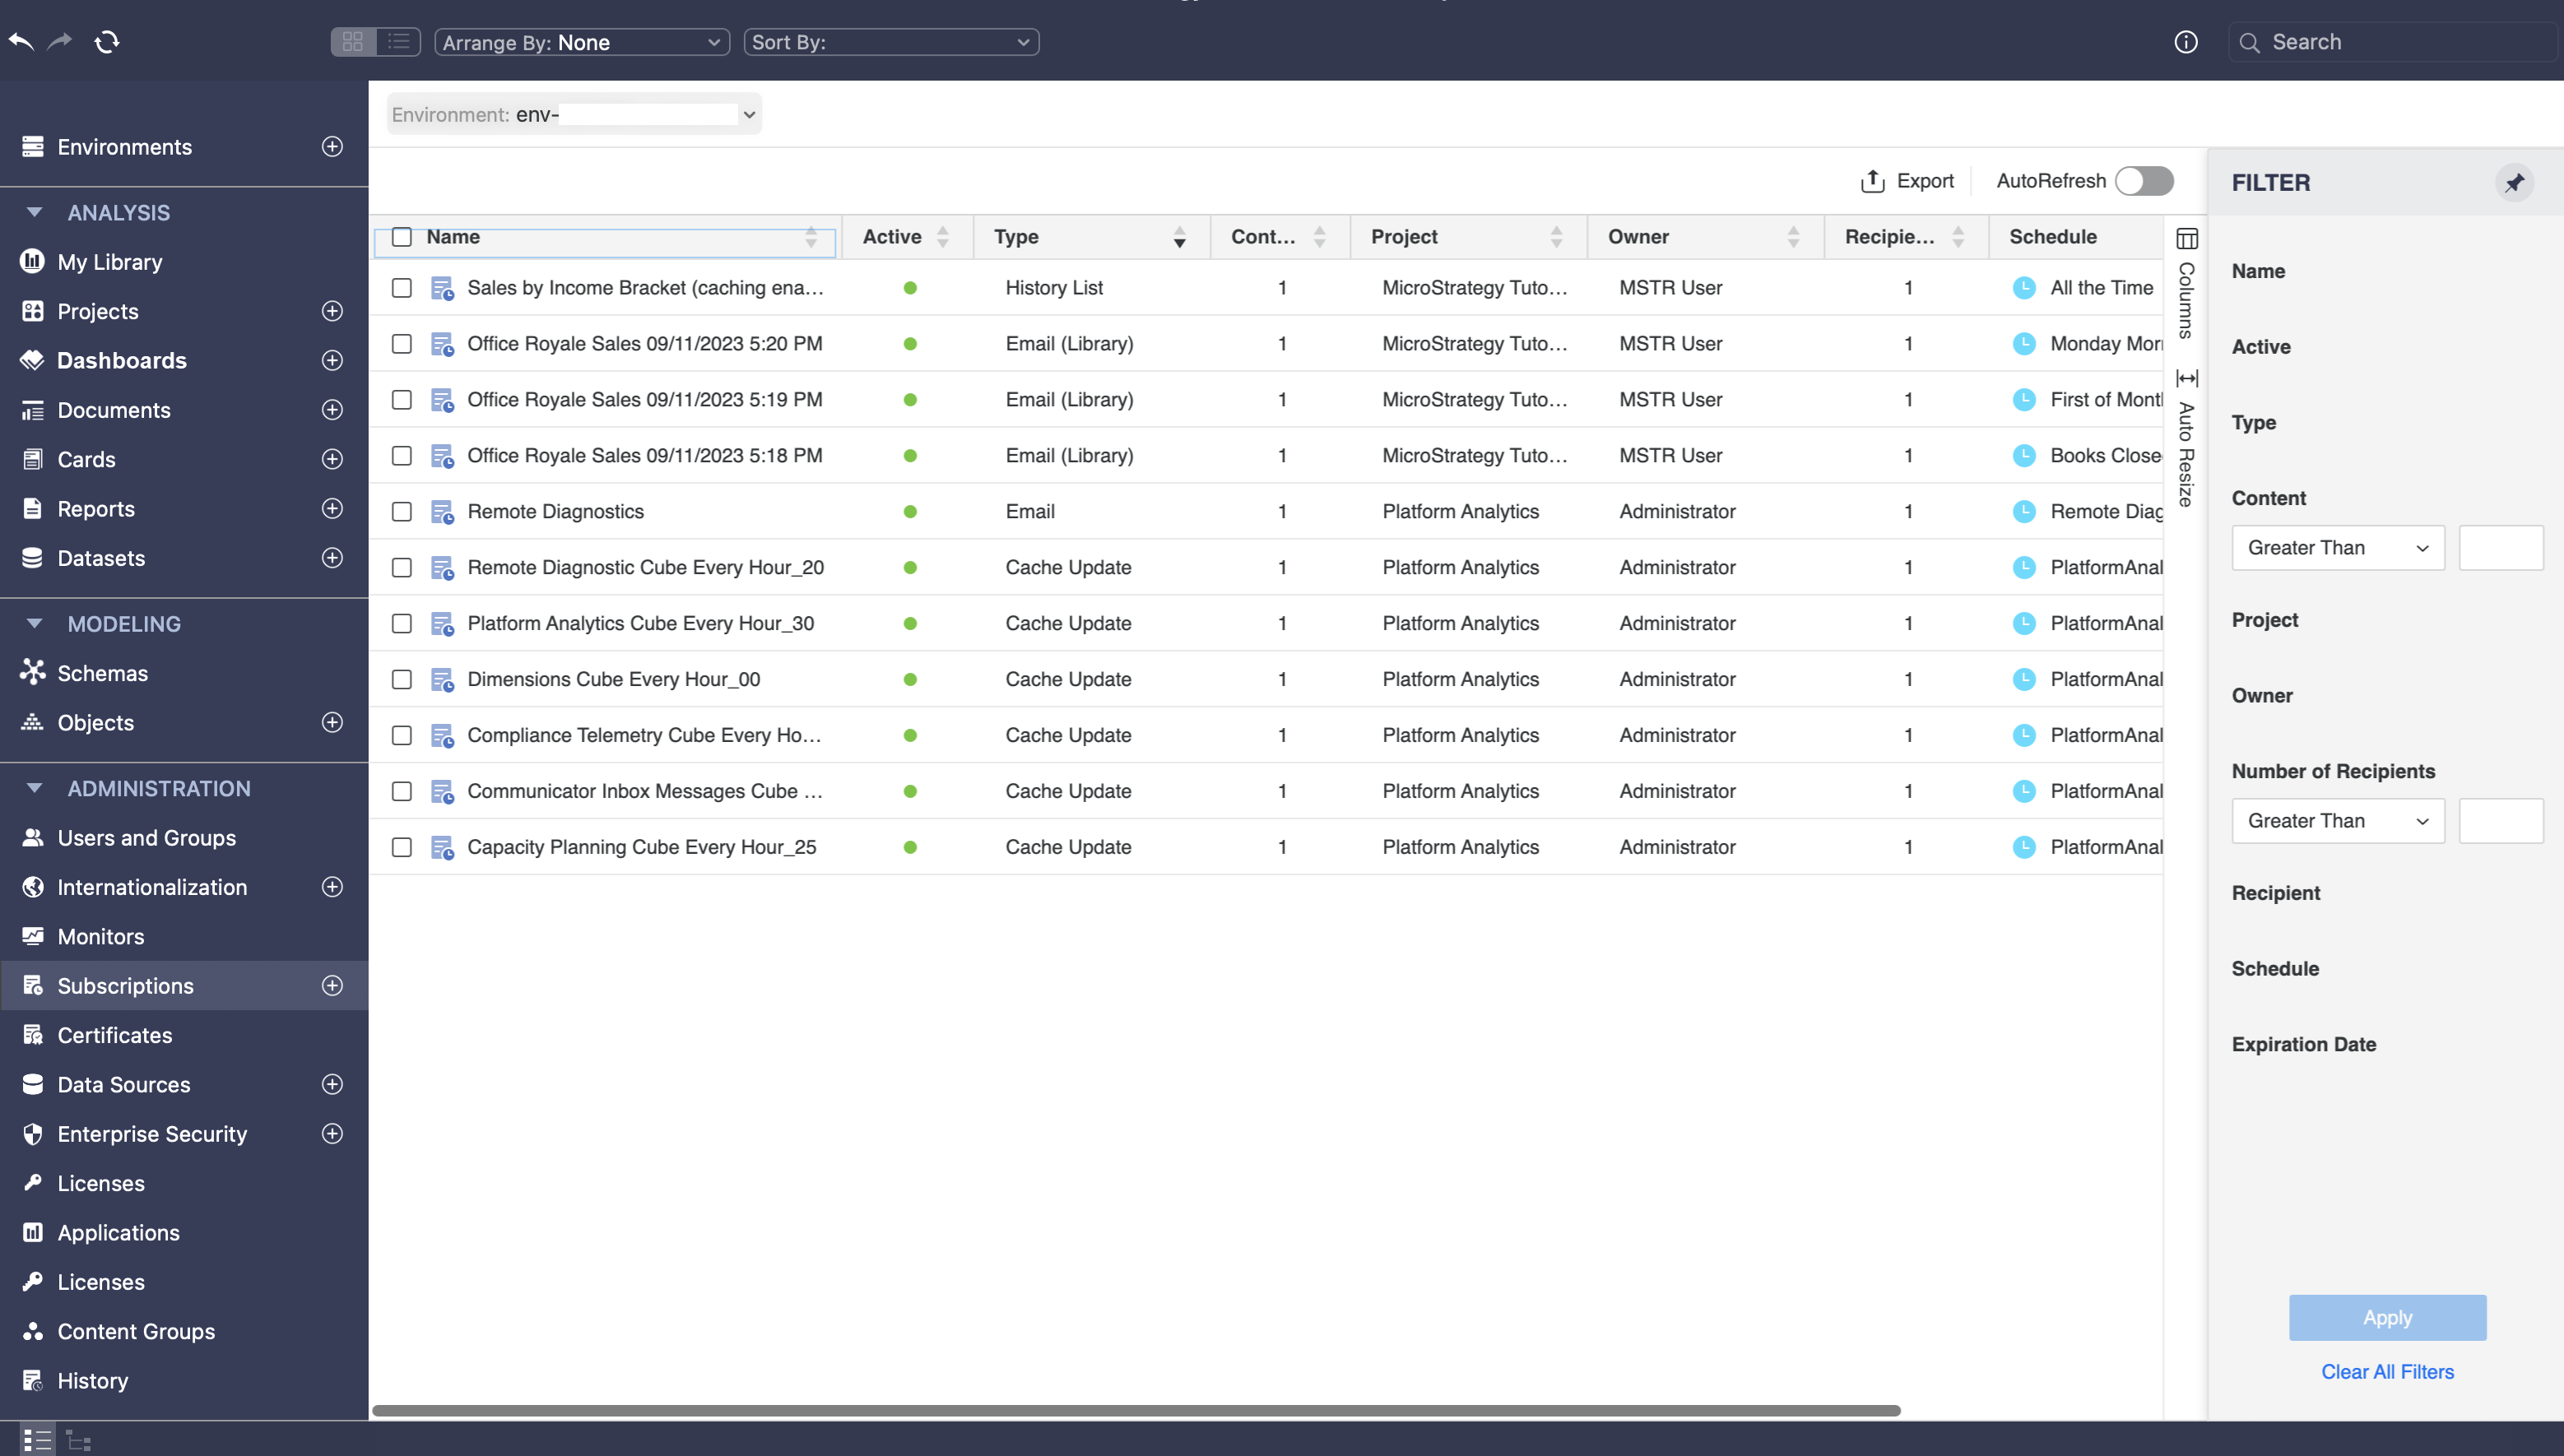Check the Remote Diagnostics row checkbox
Image resolution: width=2564 pixels, height=1456 pixels.
click(x=402, y=512)
